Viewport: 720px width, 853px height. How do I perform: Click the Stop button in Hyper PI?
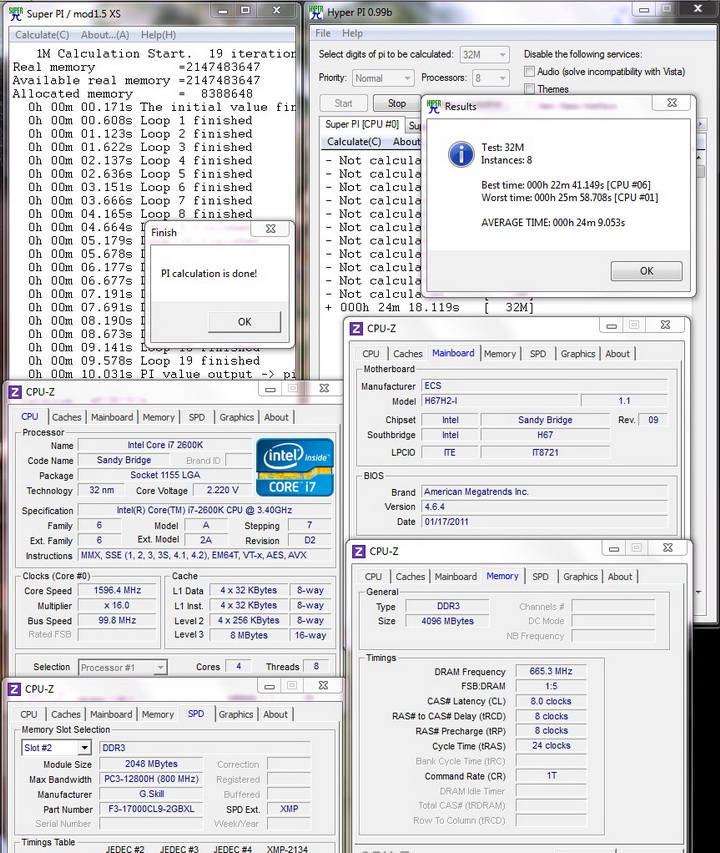pyautogui.click(x=397, y=103)
